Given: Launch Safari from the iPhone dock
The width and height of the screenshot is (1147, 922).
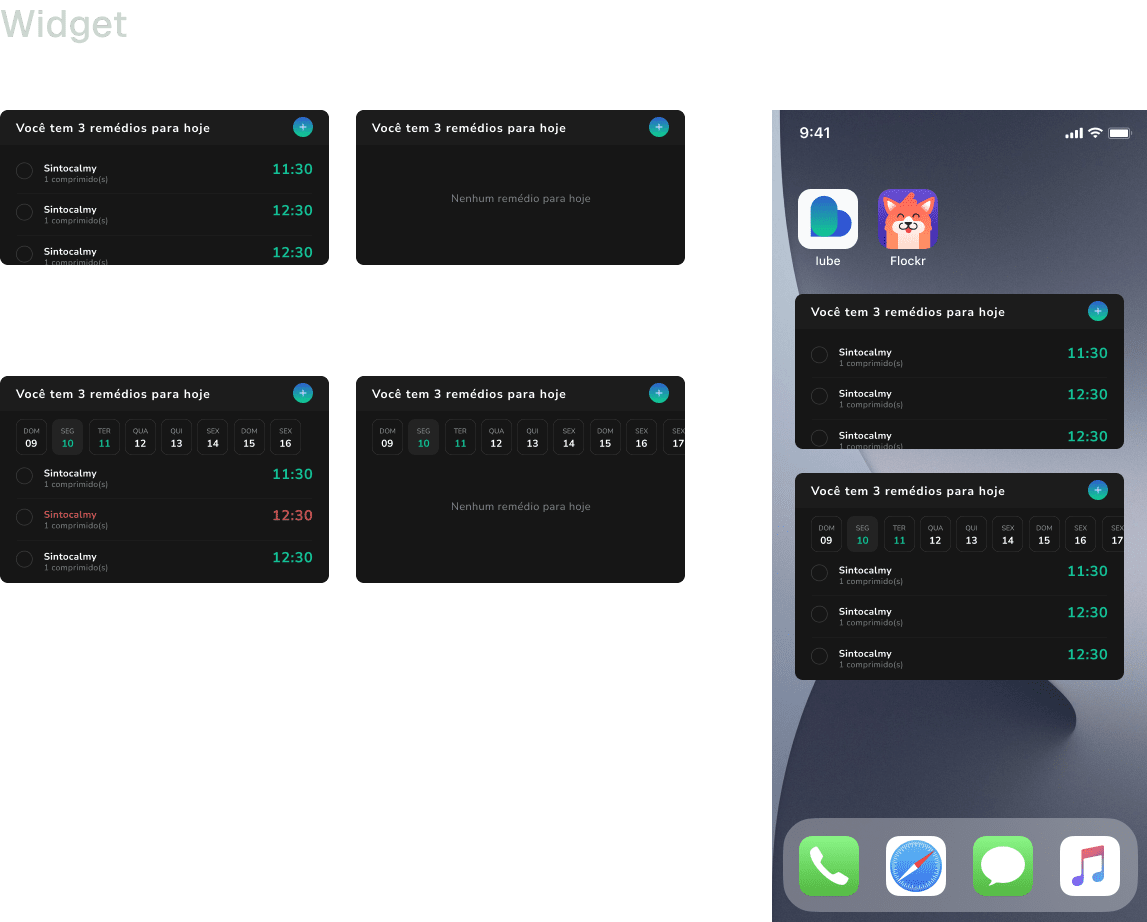Looking at the screenshot, I should (x=915, y=866).
